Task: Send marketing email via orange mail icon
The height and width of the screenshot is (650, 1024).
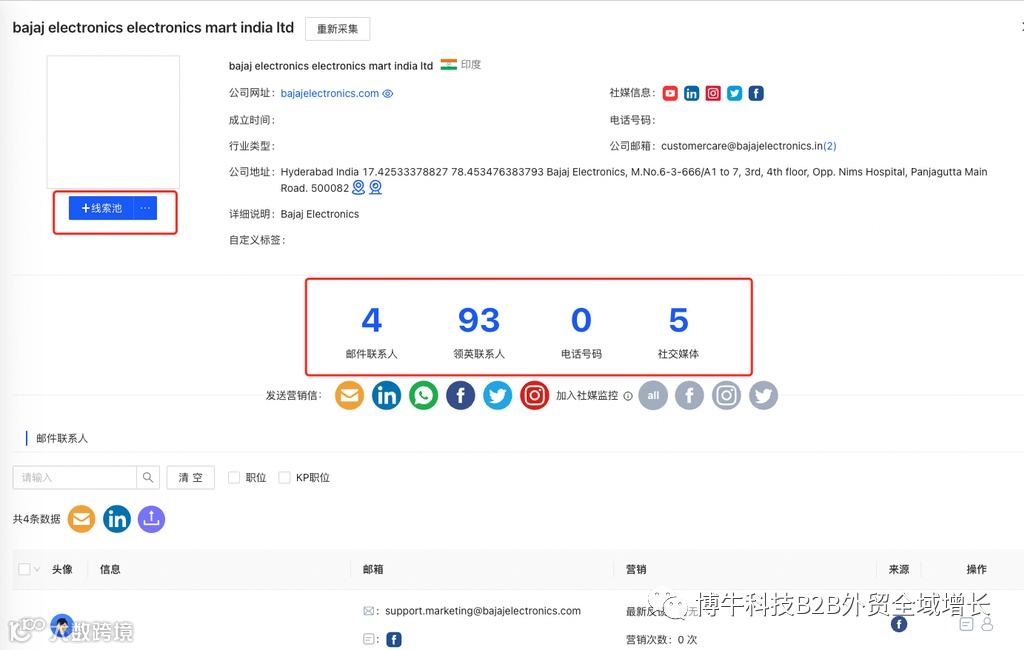Action: (x=349, y=395)
